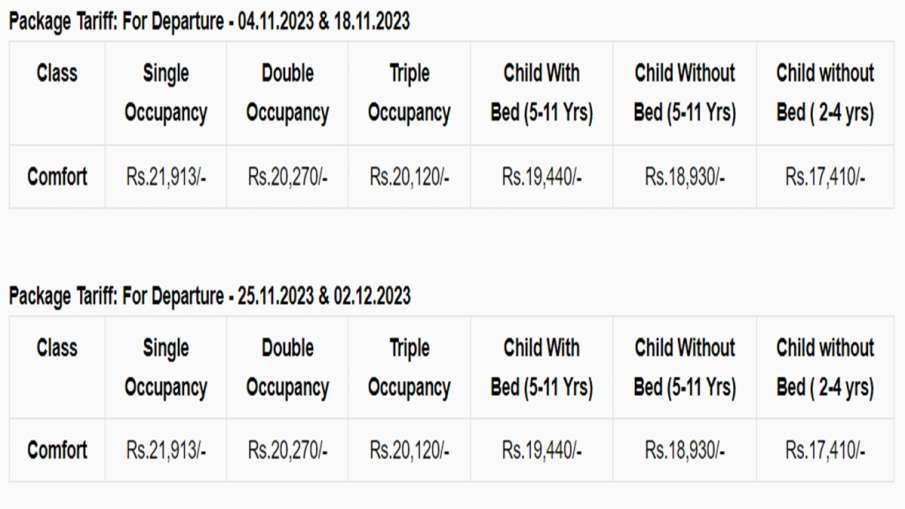Select Rs.19,440/- price in the 25.11.2023 table
This screenshot has height=509, width=905.
click(541, 450)
